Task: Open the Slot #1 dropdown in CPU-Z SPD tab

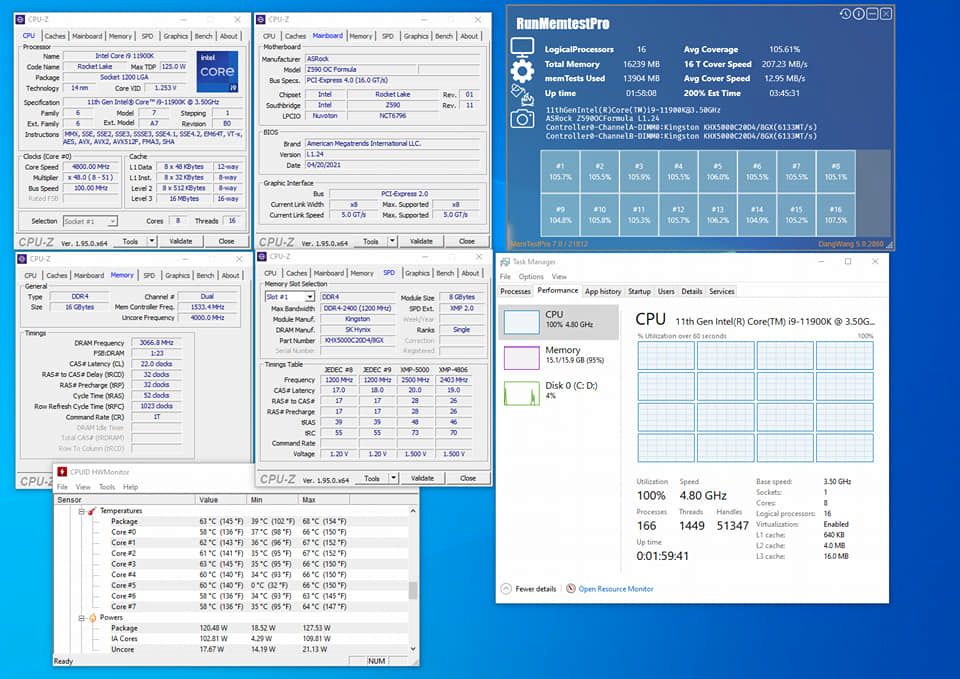Action: pyautogui.click(x=310, y=296)
